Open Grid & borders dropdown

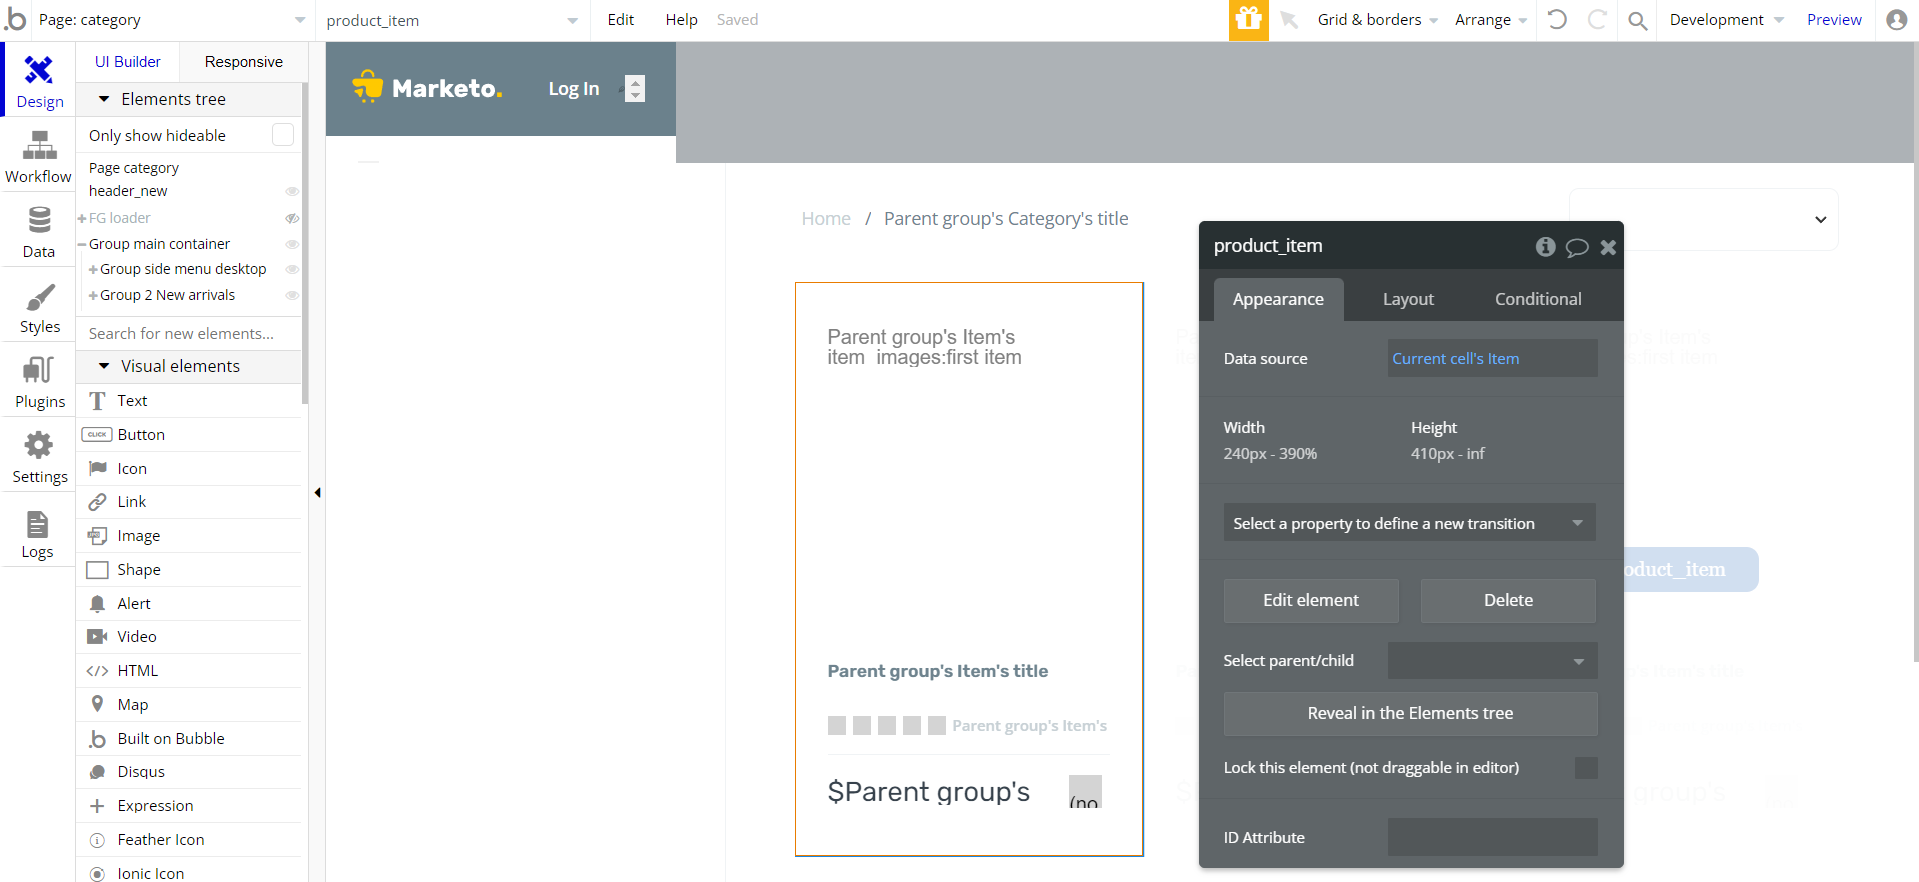[1377, 20]
